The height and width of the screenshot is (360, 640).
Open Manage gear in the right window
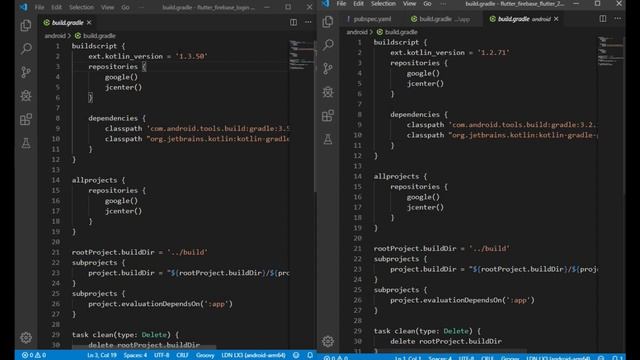pyautogui.click(x=328, y=341)
